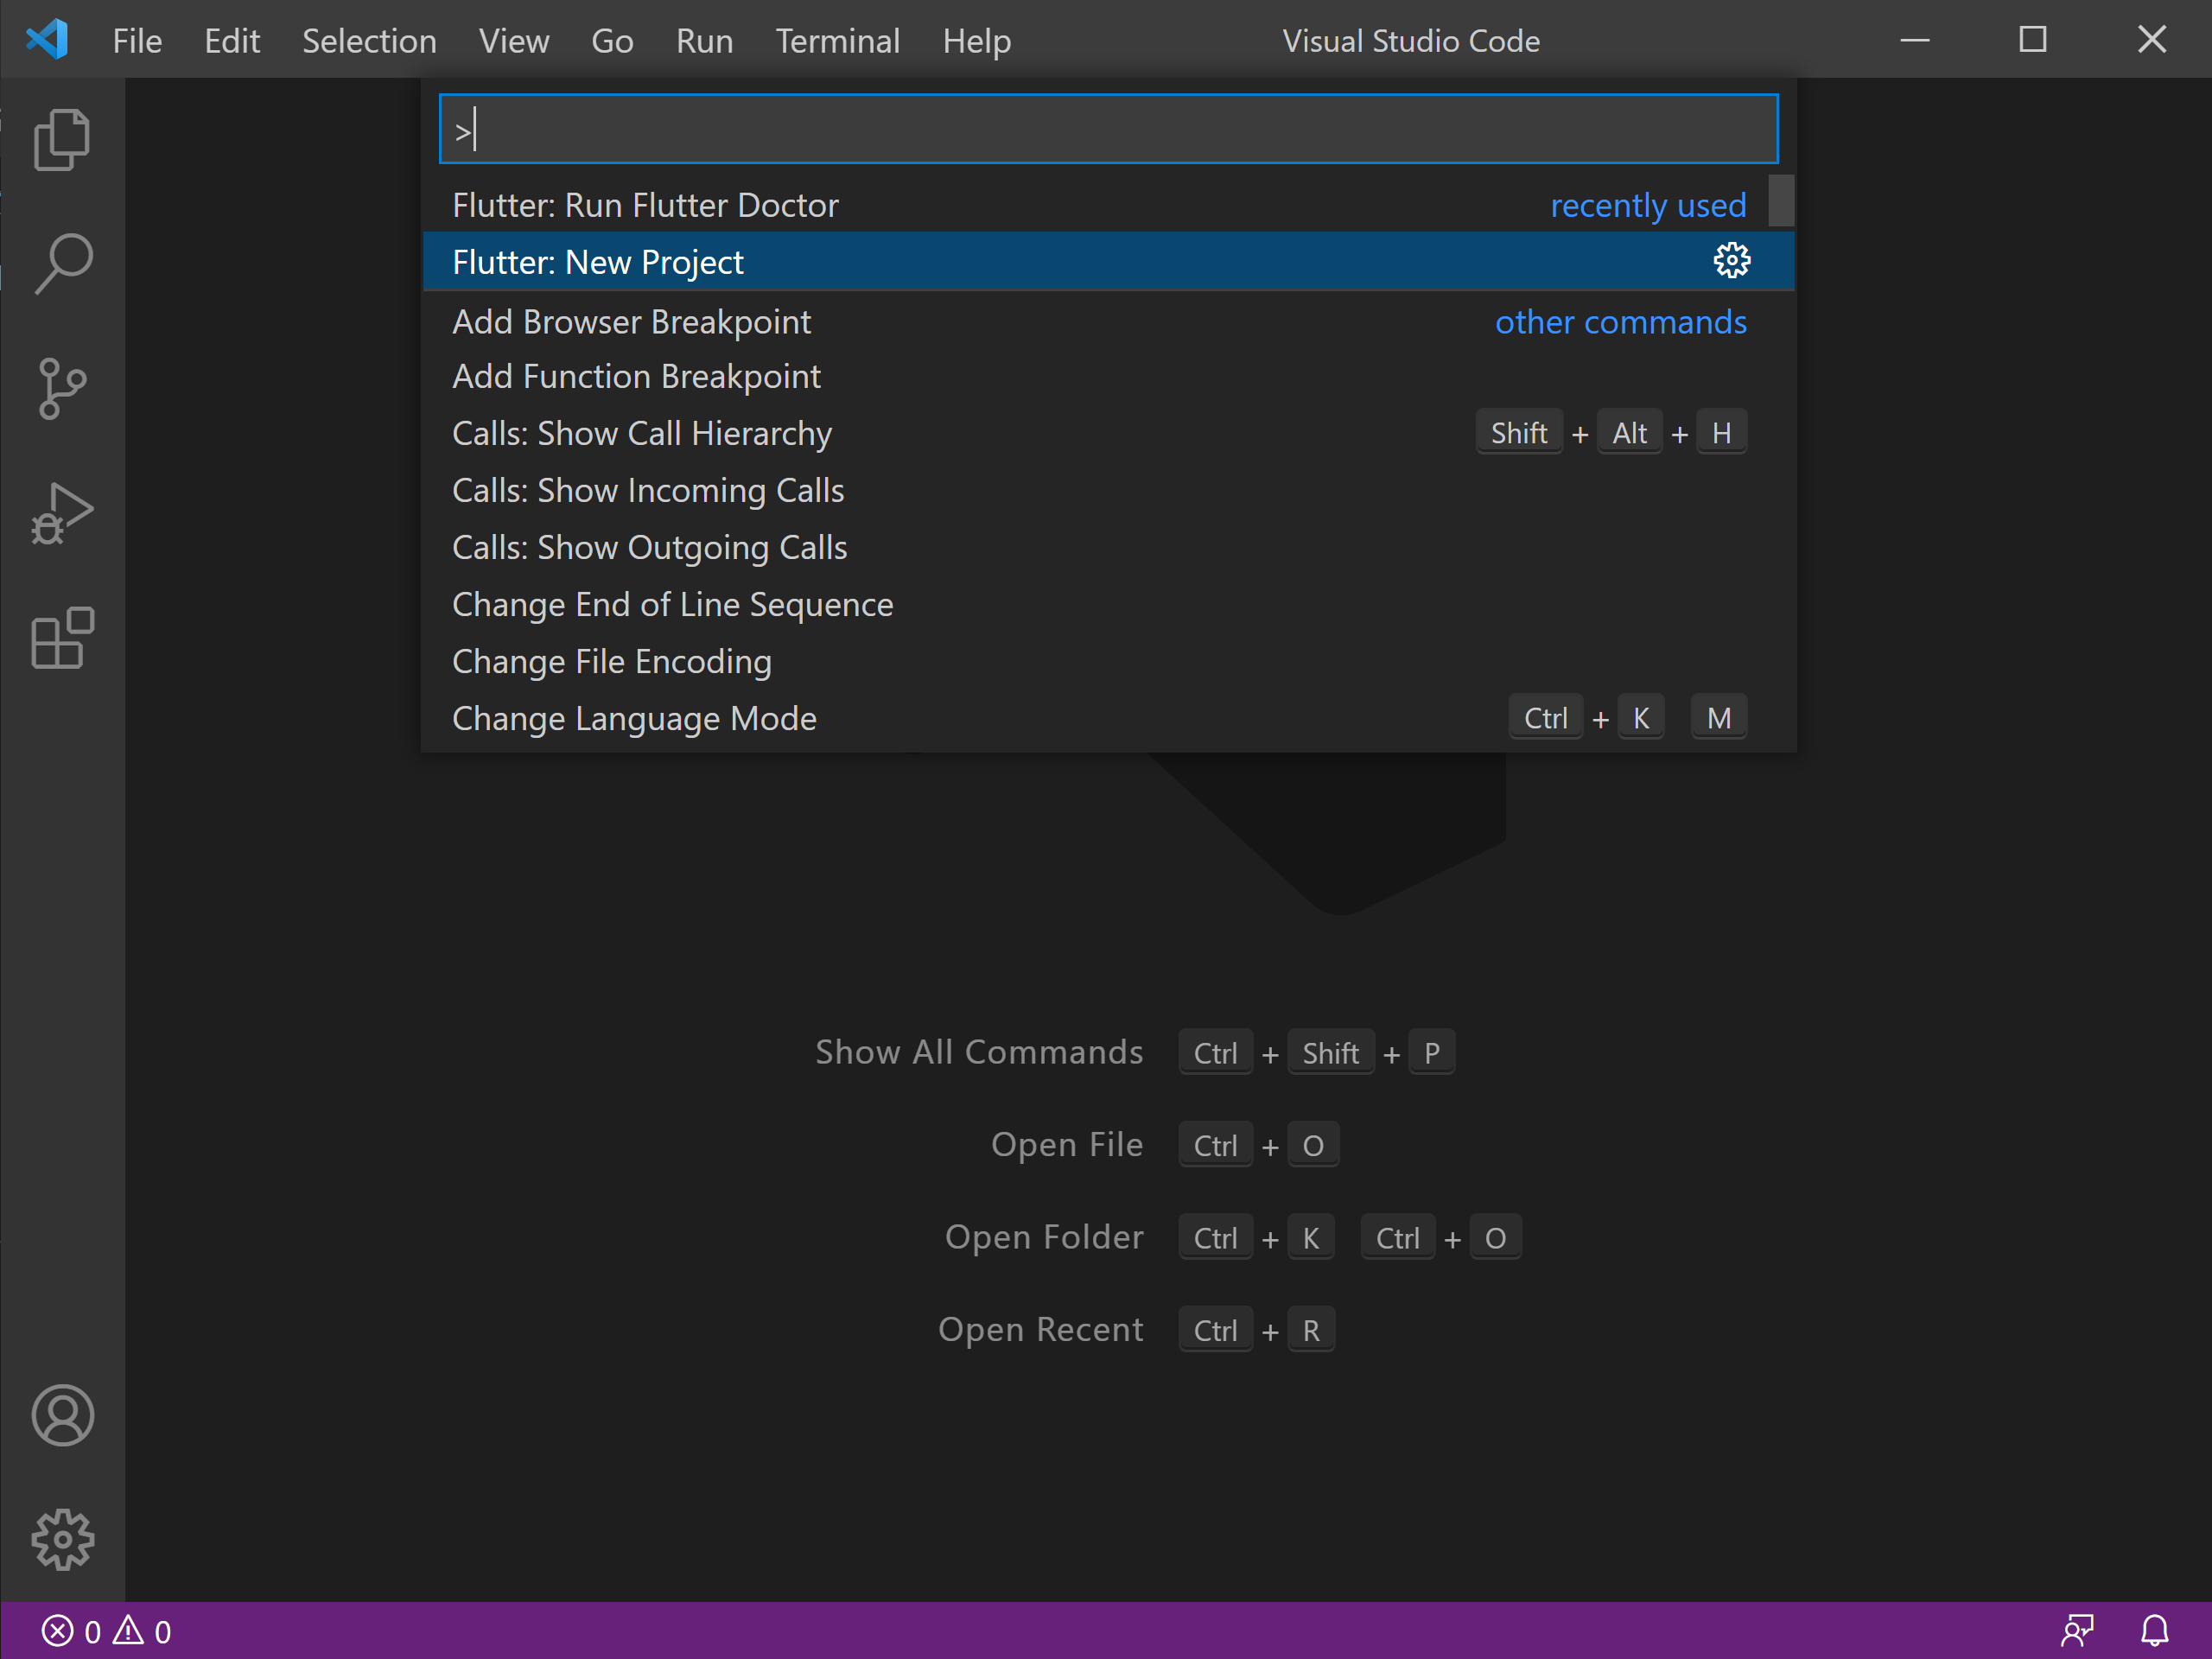The image size is (2212, 1659).
Task: Select Calls: Show Call Hierarchy command
Action: [x=641, y=433]
